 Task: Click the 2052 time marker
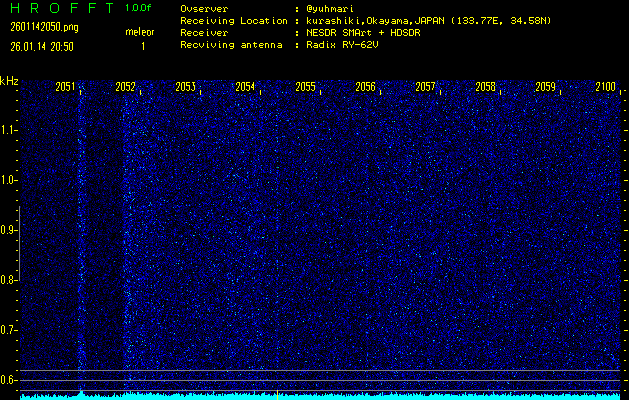(x=125, y=87)
